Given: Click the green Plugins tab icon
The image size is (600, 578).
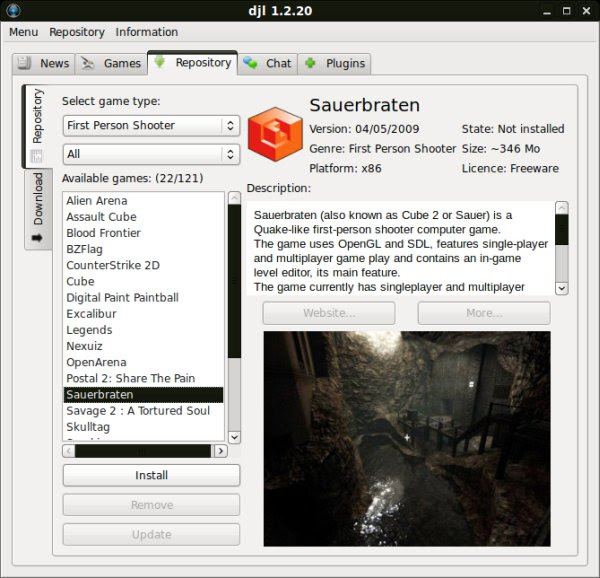Looking at the screenshot, I should point(312,63).
